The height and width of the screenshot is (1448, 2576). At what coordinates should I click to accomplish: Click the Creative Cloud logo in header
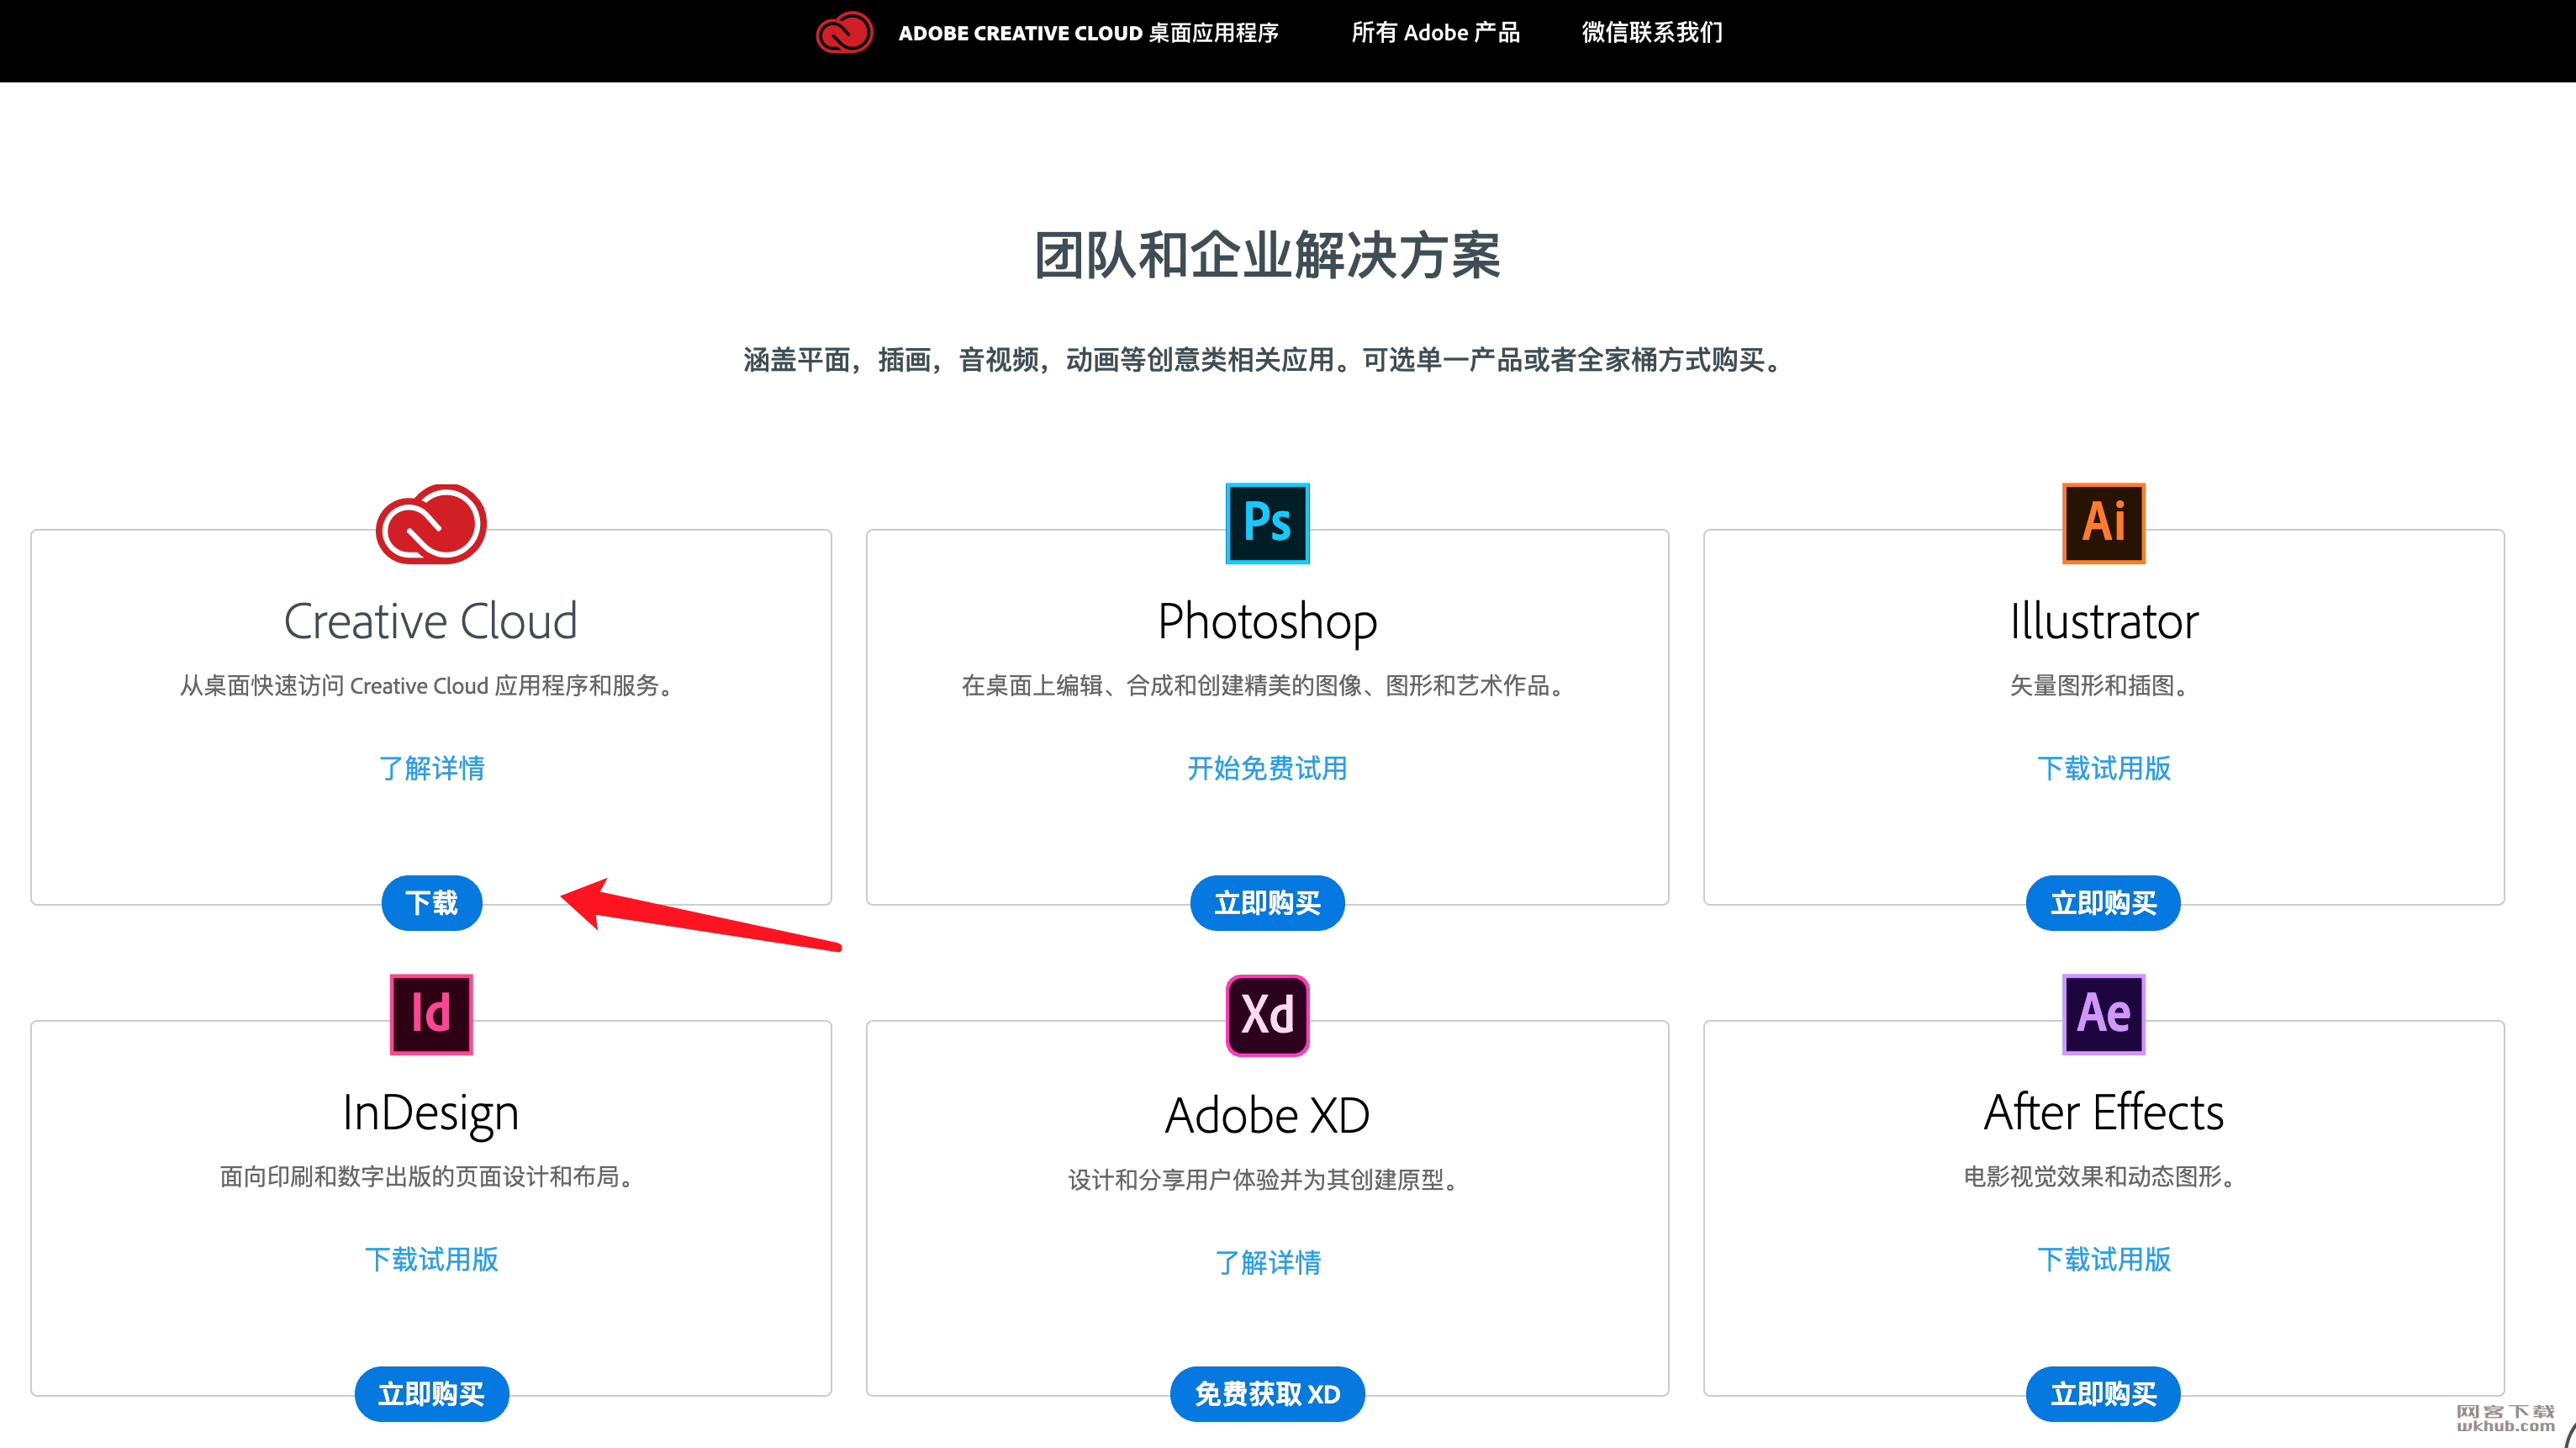844,32
